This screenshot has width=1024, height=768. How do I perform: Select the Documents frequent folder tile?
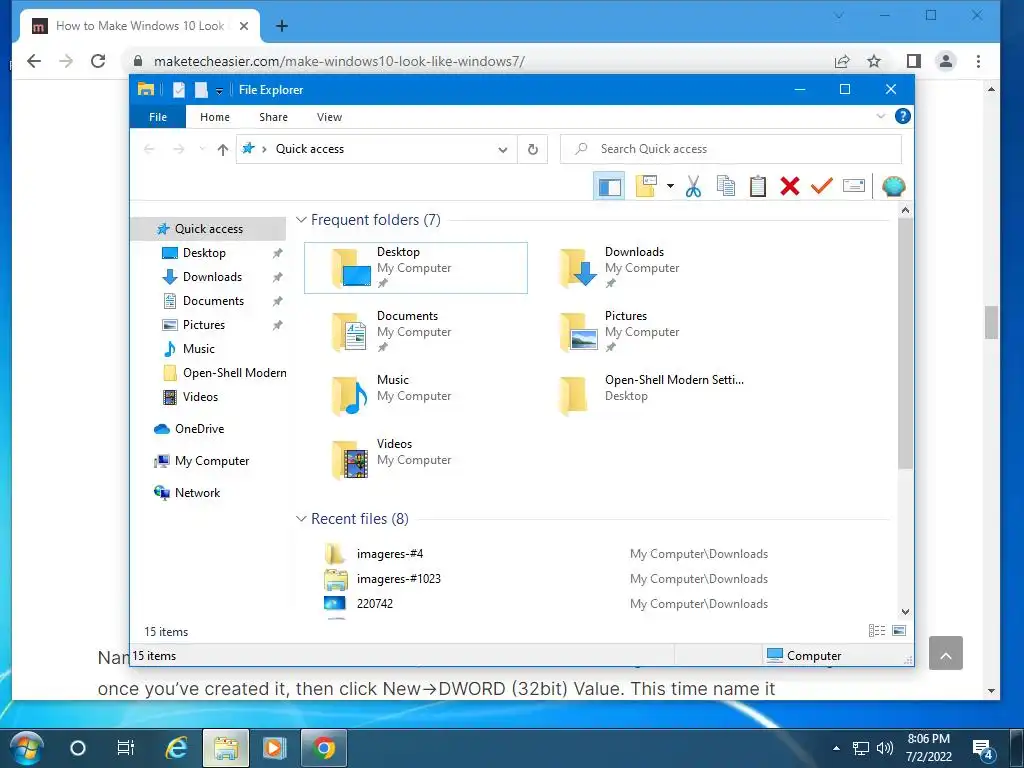[416, 332]
